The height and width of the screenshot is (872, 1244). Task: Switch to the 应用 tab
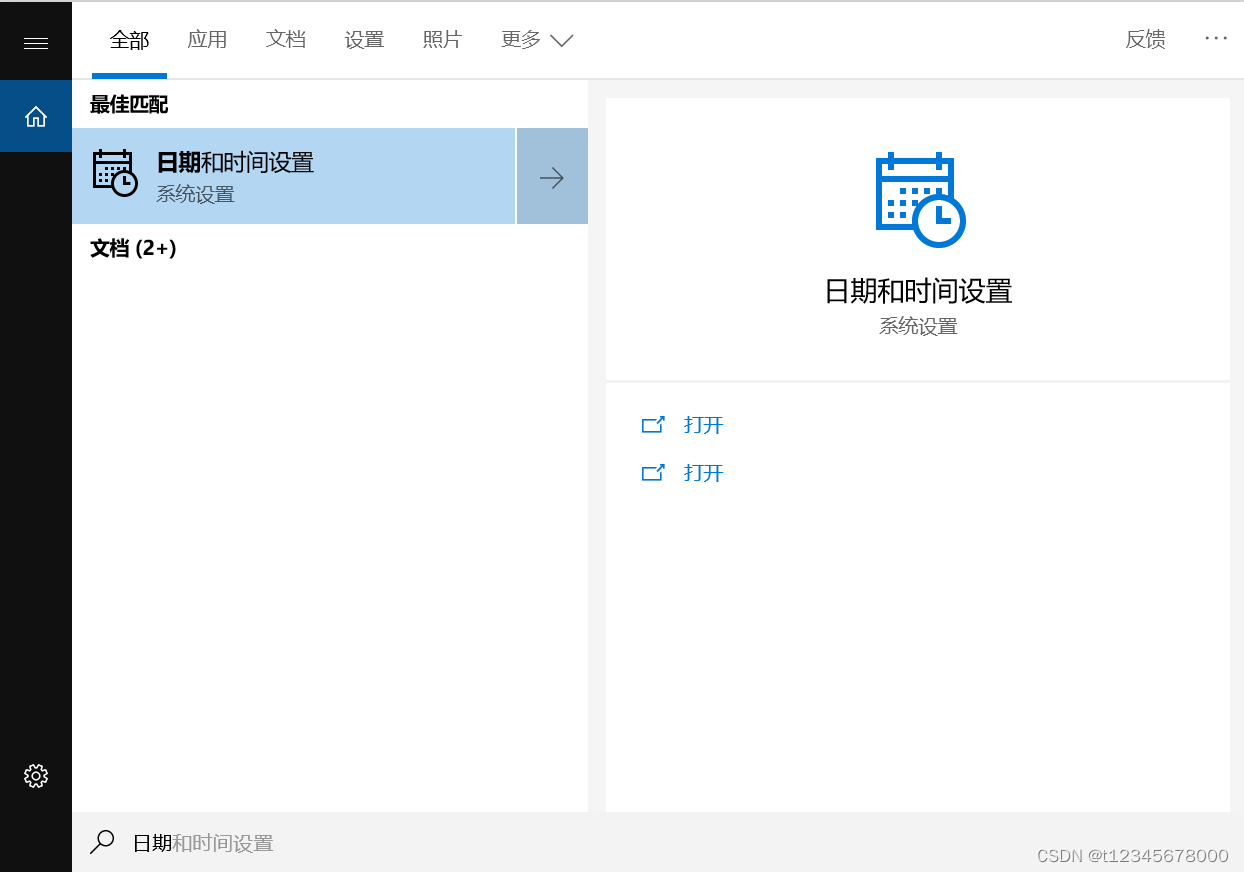tap(207, 39)
